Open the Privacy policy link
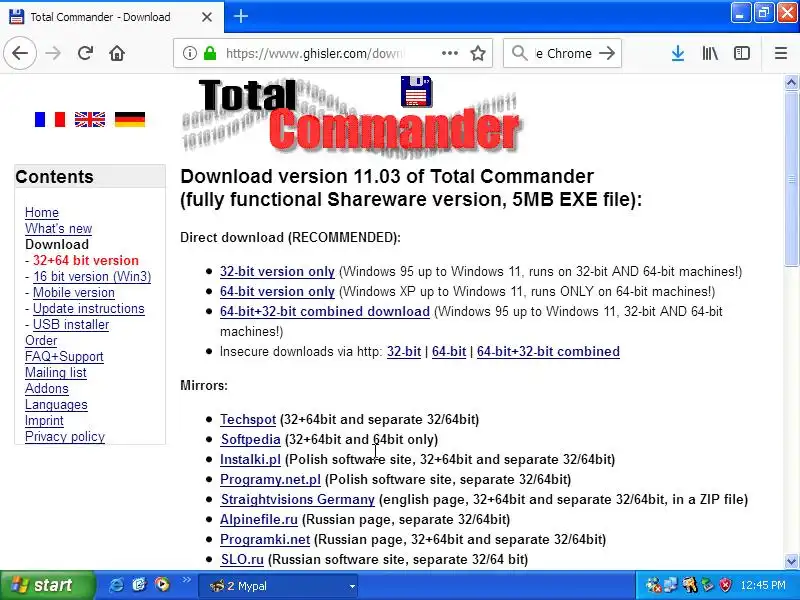The image size is (800, 600). click(x=65, y=436)
